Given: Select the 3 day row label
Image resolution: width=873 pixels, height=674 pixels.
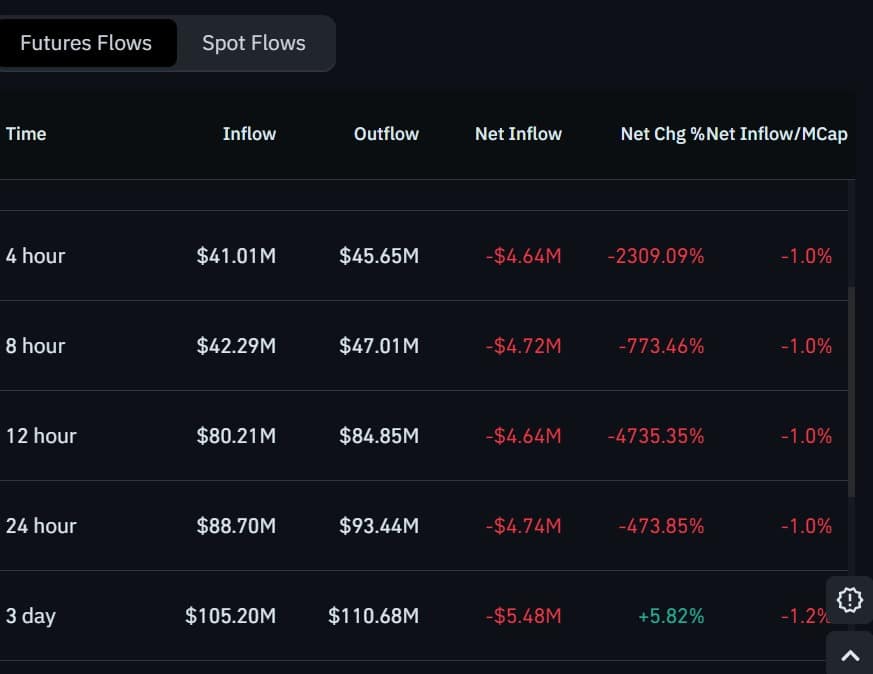Looking at the screenshot, I should coord(31,616).
